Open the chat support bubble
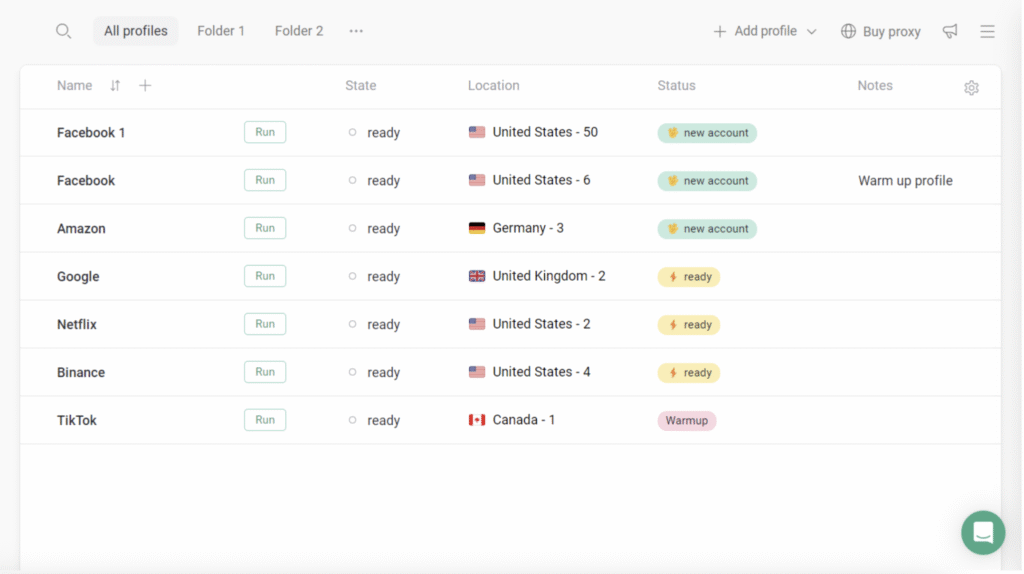Image resolution: width=1024 pixels, height=574 pixels. (x=982, y=532)
